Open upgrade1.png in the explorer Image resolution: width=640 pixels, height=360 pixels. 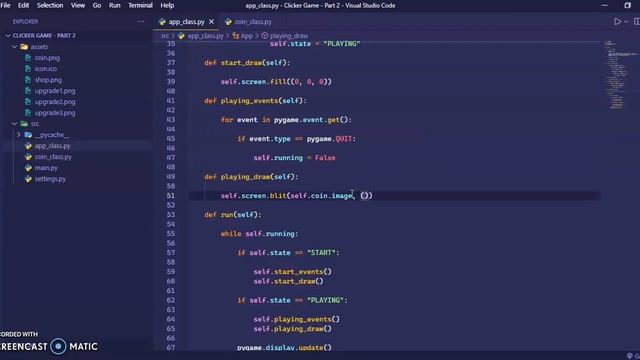(55, 91)
